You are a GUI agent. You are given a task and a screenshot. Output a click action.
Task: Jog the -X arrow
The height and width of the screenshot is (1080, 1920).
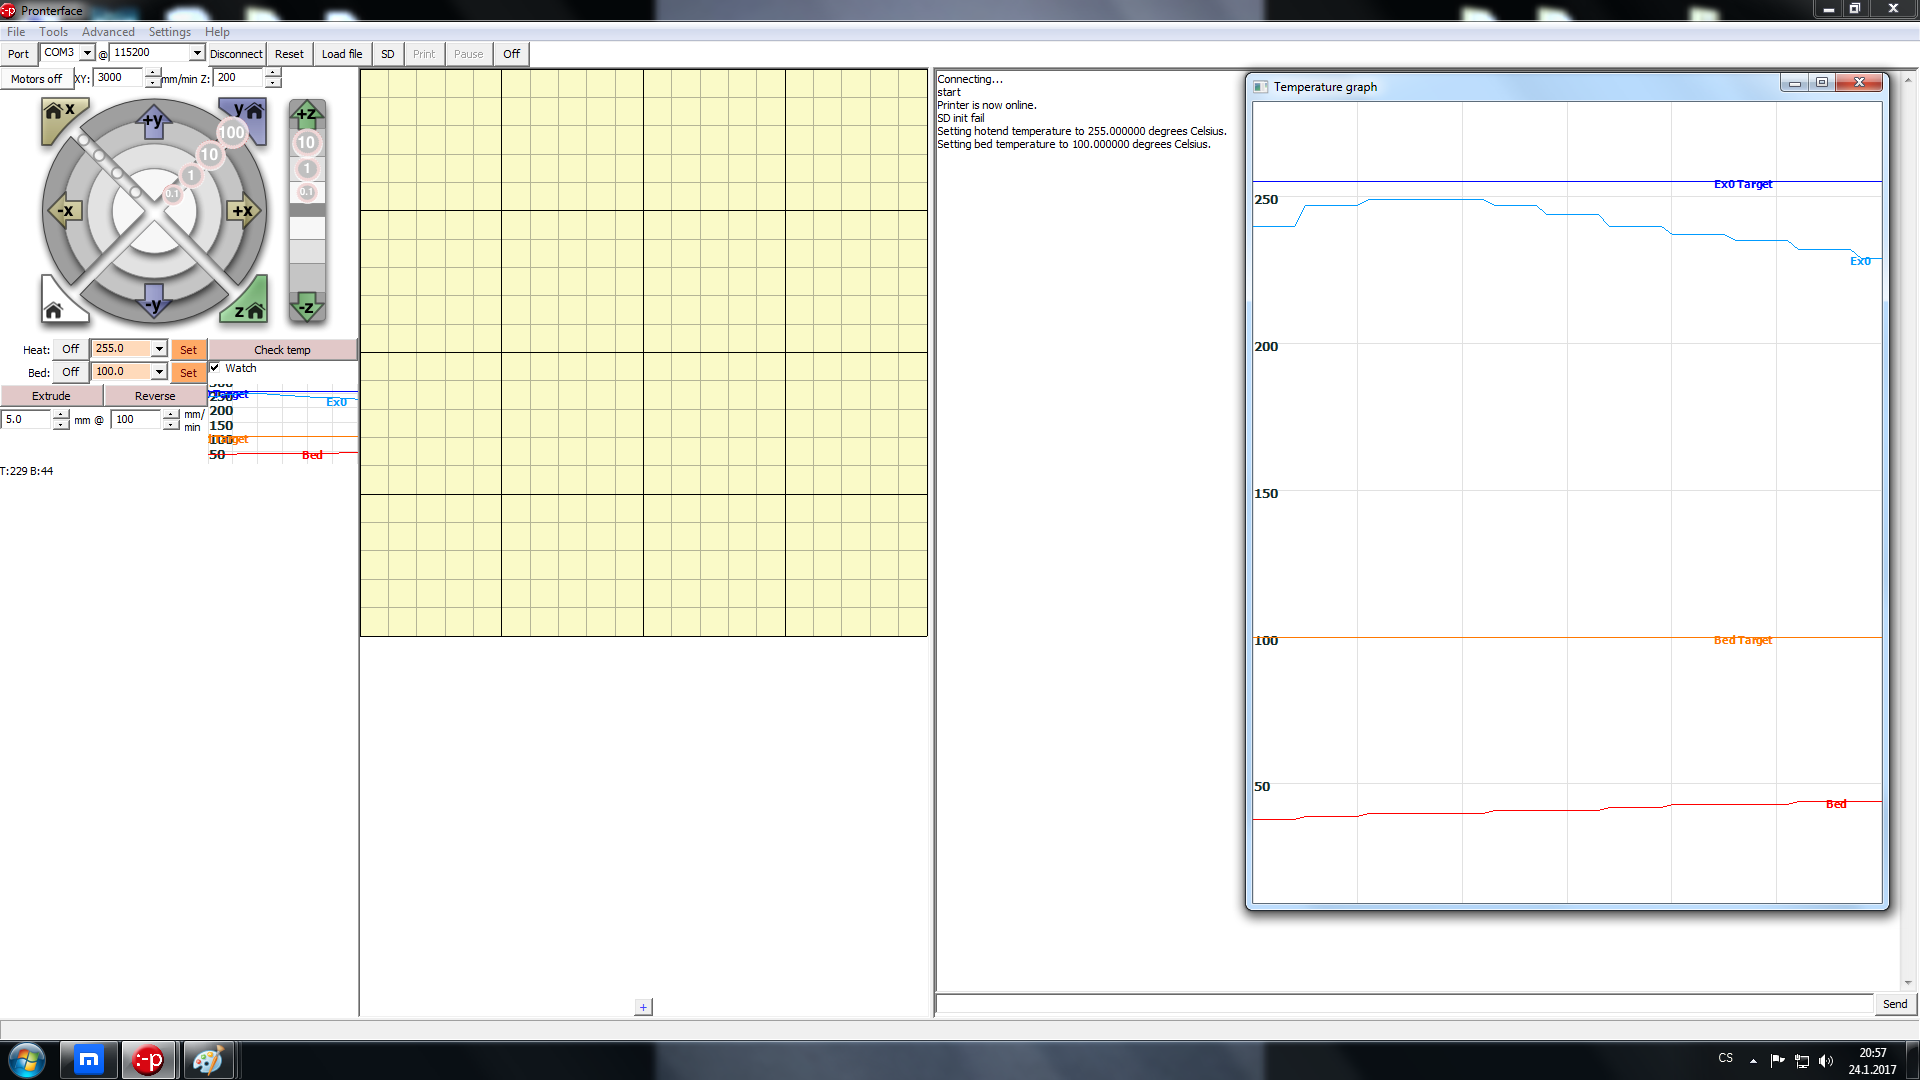[x=64, y=211]
